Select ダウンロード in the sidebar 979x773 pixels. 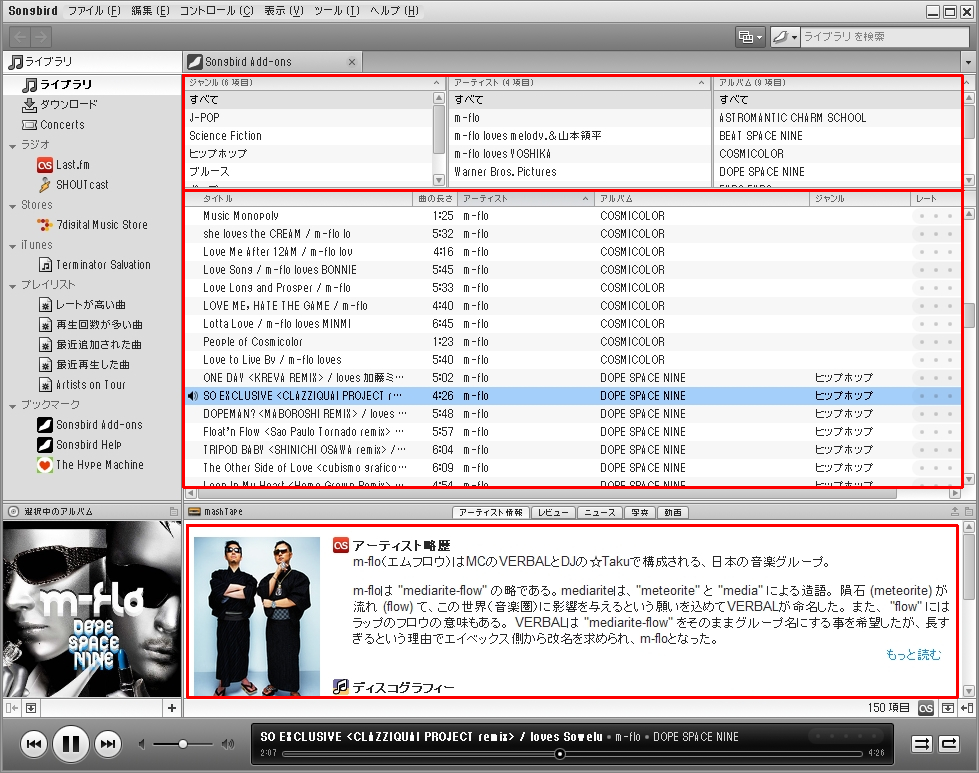click(x=69, y=104)
